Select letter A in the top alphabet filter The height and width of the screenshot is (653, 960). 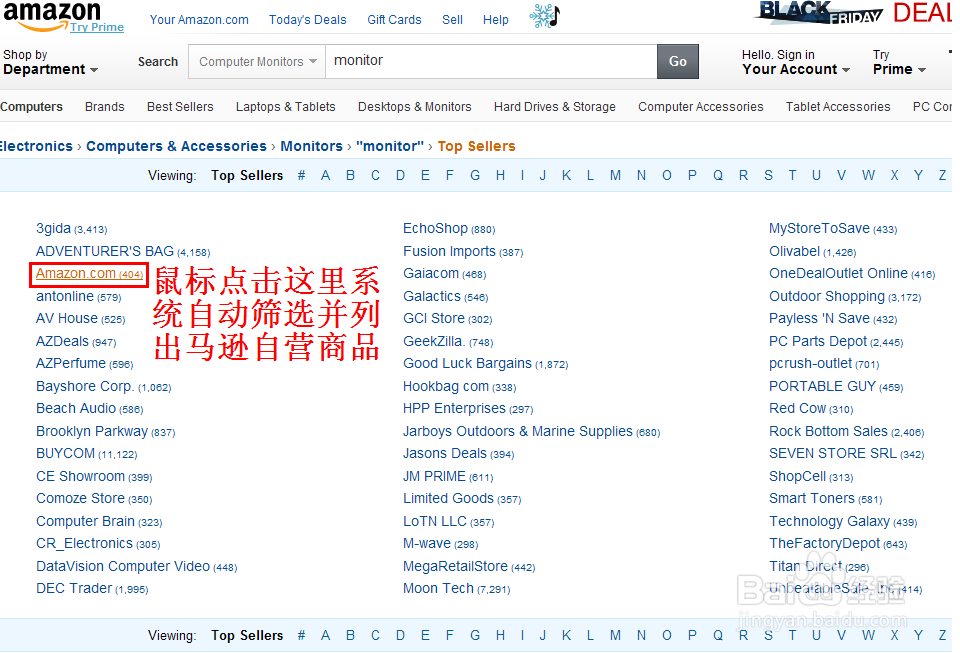(325, 176)
